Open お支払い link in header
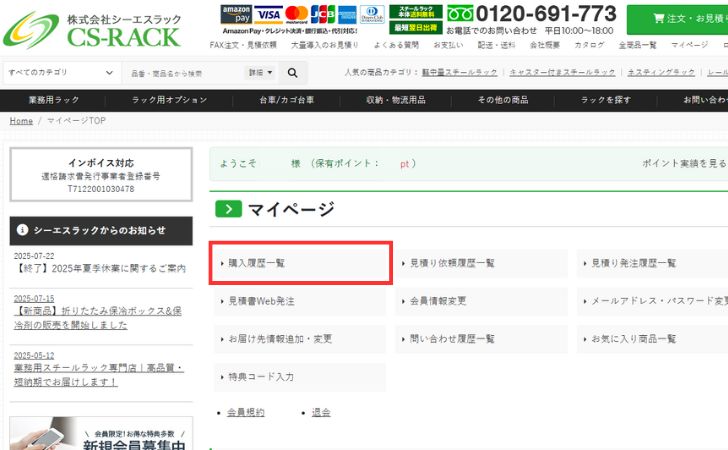 (x=448, y=45)
